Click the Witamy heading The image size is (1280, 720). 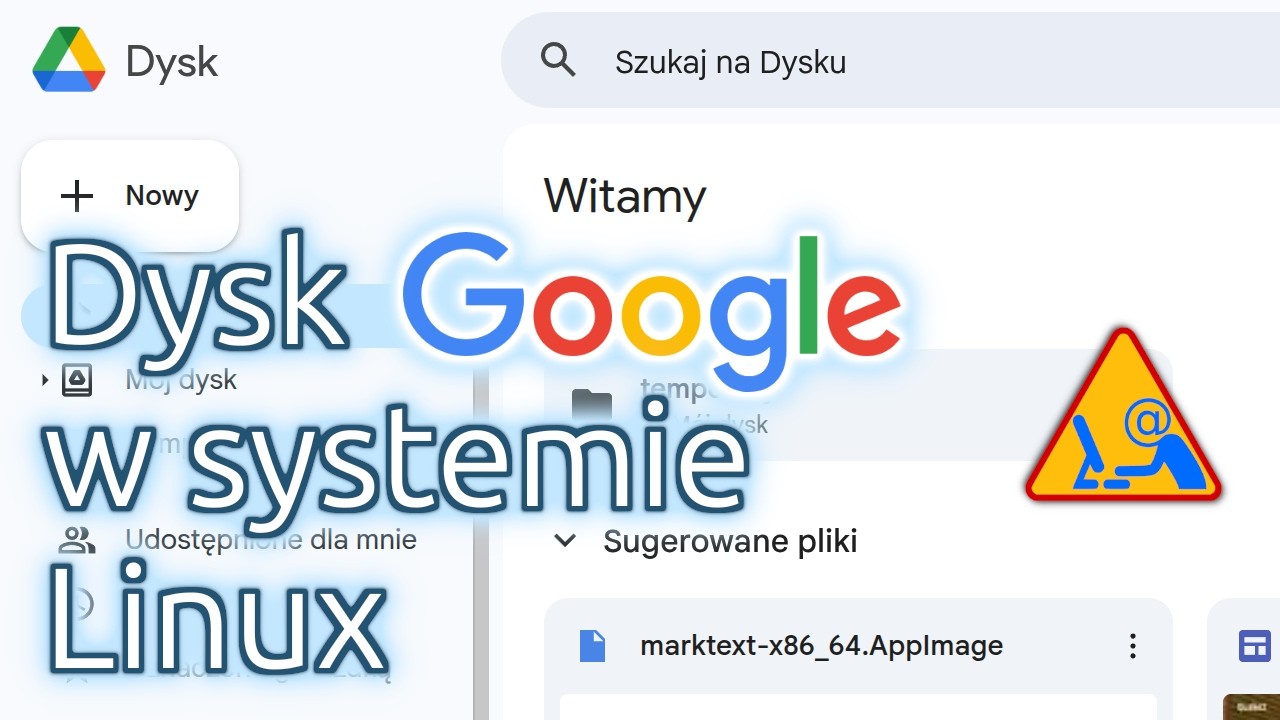click(625, 196)
